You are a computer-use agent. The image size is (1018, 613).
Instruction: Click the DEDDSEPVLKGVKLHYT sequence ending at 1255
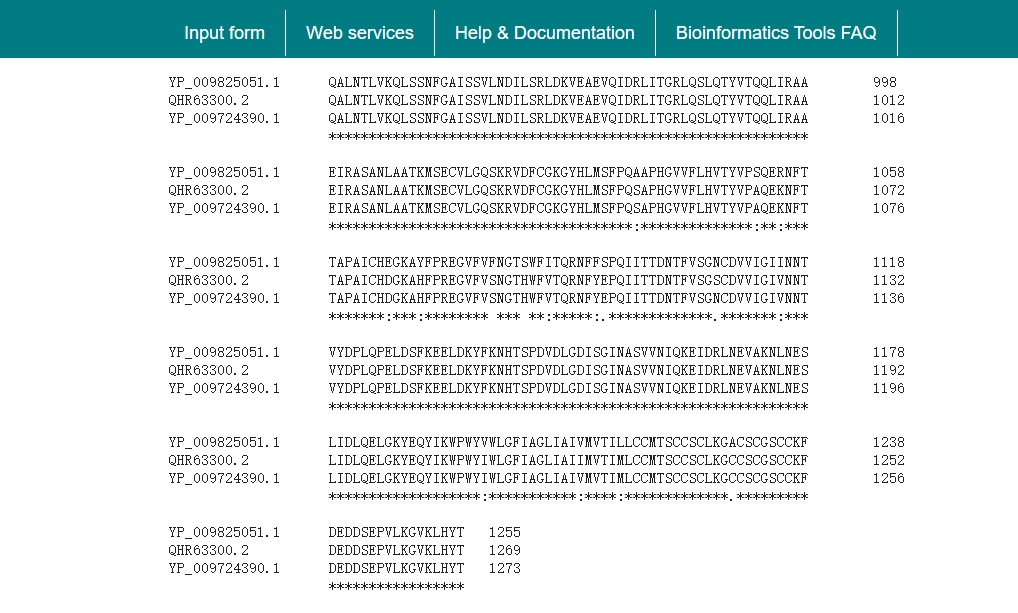pos(396,532)
